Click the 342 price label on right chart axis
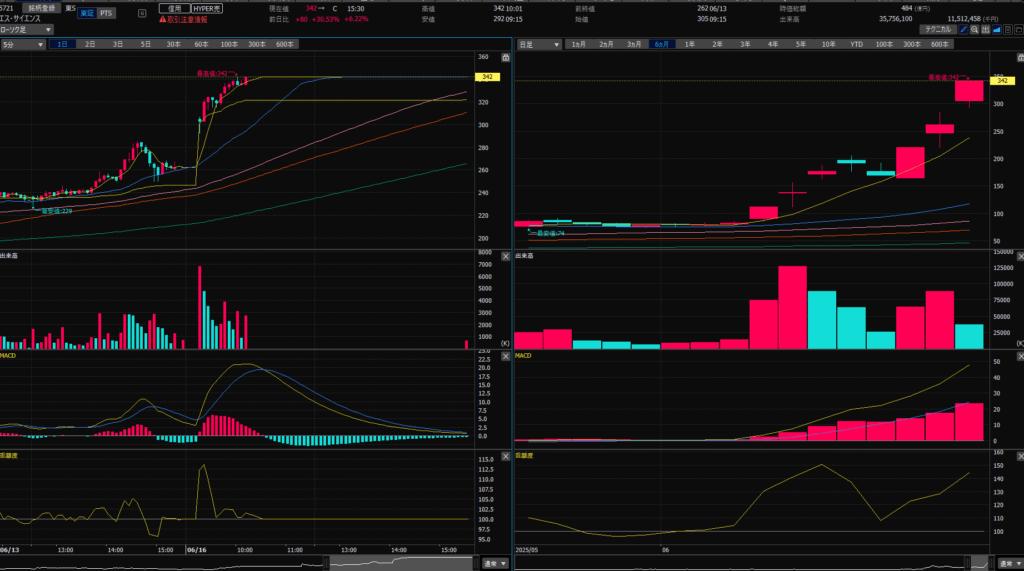 point(1002,81)
